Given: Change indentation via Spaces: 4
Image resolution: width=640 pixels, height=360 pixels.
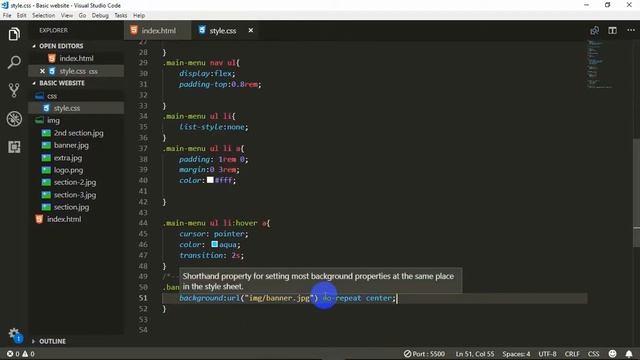Looking at the screenshot, I should pos(516,353).
